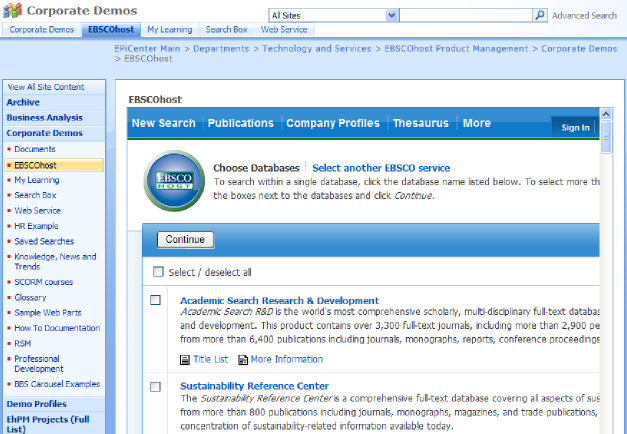Click the search magnifier icon
Screen dimensions: 627x434
[x=540, y=15]
